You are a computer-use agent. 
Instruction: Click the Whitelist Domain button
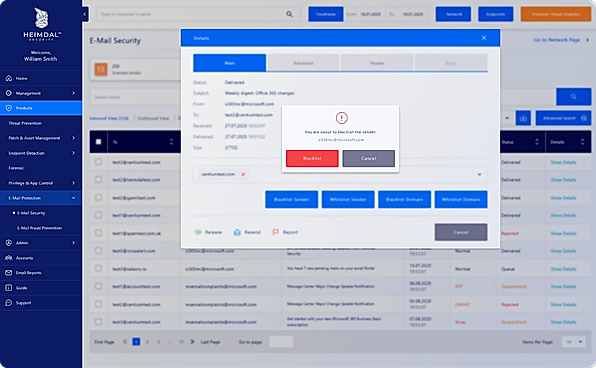pos(461,199)
